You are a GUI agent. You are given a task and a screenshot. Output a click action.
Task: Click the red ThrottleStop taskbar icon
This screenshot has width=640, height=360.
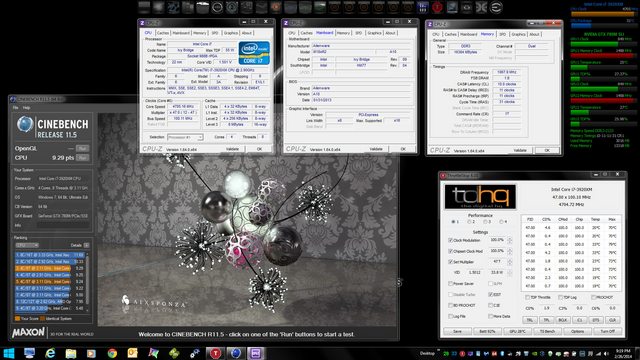pyautogui.click(x=216, y=353)
